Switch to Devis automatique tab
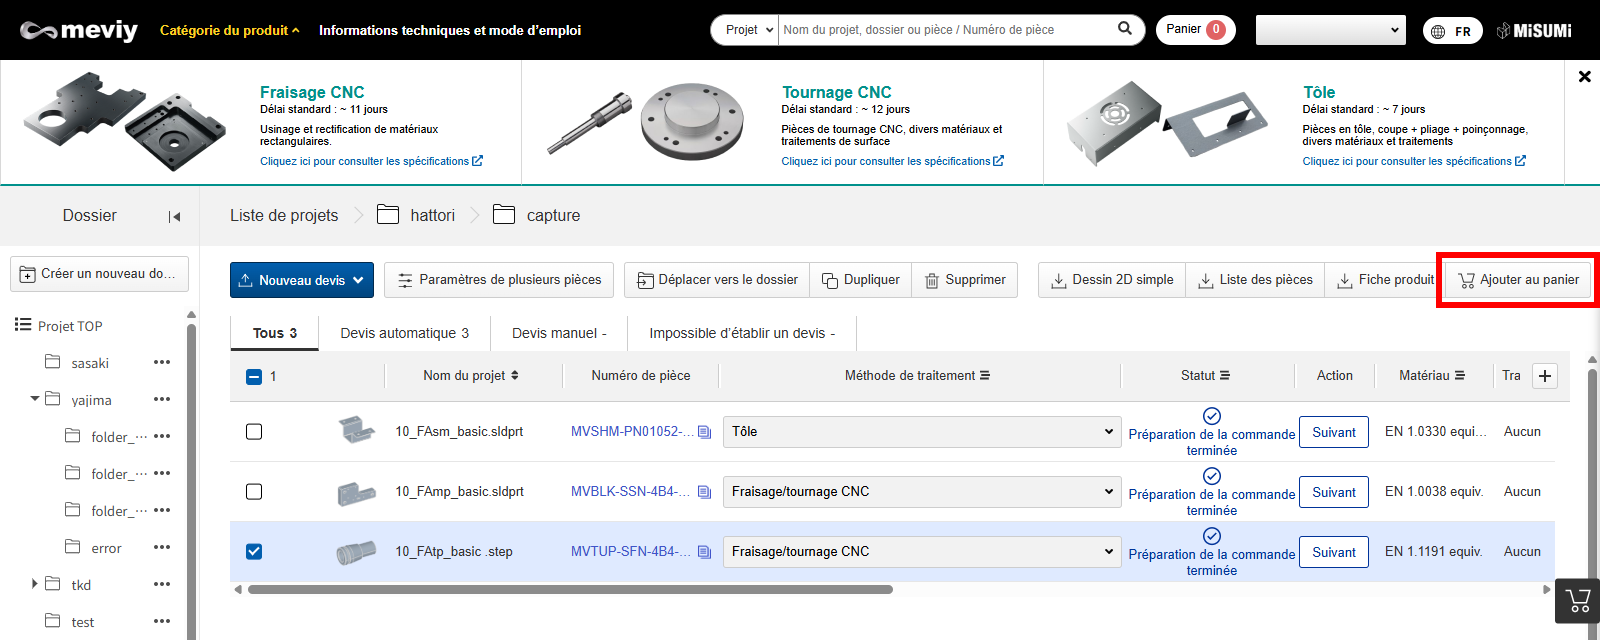The image size is (1600, 640). click(x=404, y=333)
